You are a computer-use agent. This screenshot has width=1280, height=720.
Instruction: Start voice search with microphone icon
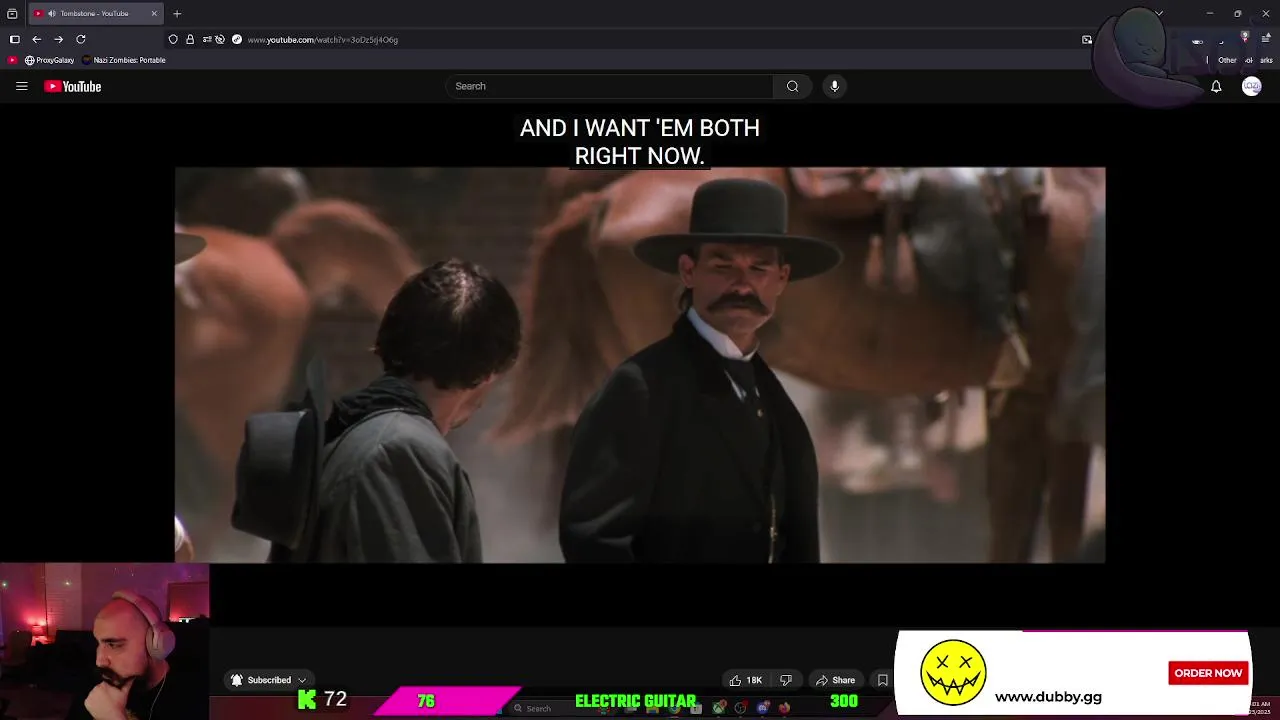(x=834, y=86)
